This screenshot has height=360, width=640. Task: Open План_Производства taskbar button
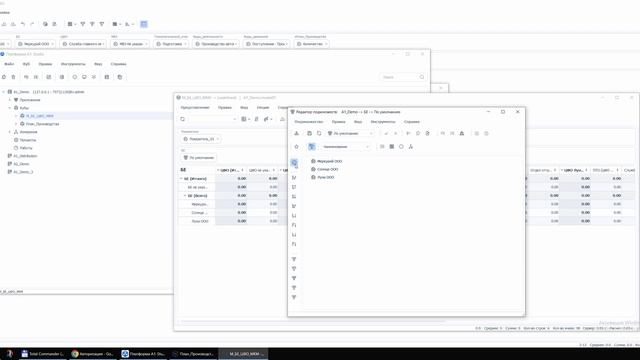click(x=193, y=354)
